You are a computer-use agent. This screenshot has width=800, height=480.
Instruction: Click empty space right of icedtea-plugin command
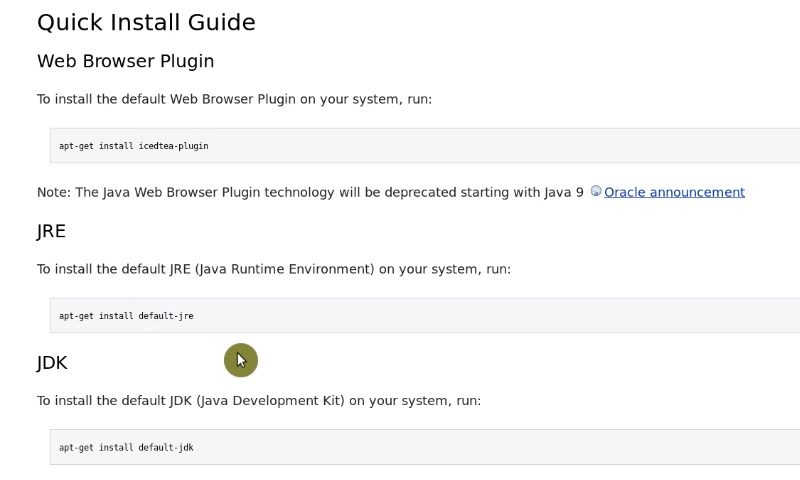tap(505, 146)
